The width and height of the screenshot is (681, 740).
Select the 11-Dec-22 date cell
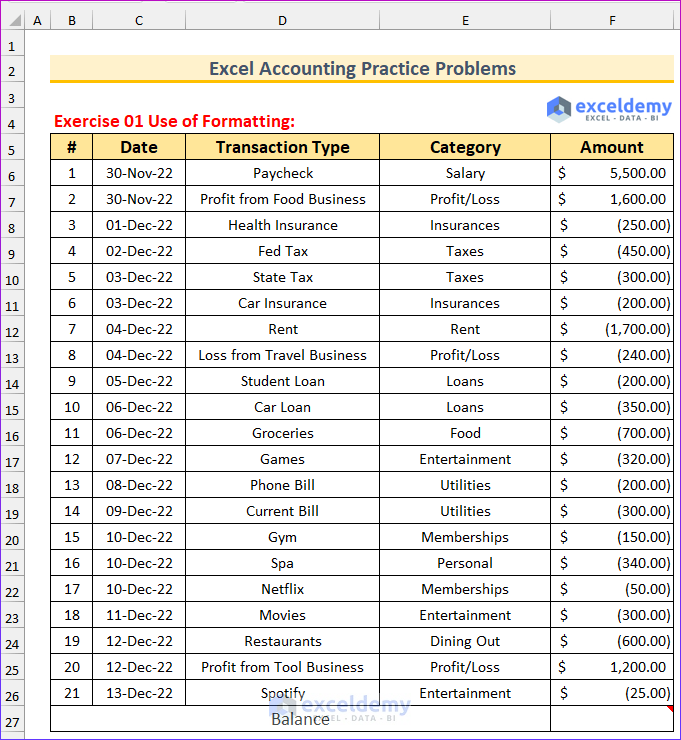point(139,615)
